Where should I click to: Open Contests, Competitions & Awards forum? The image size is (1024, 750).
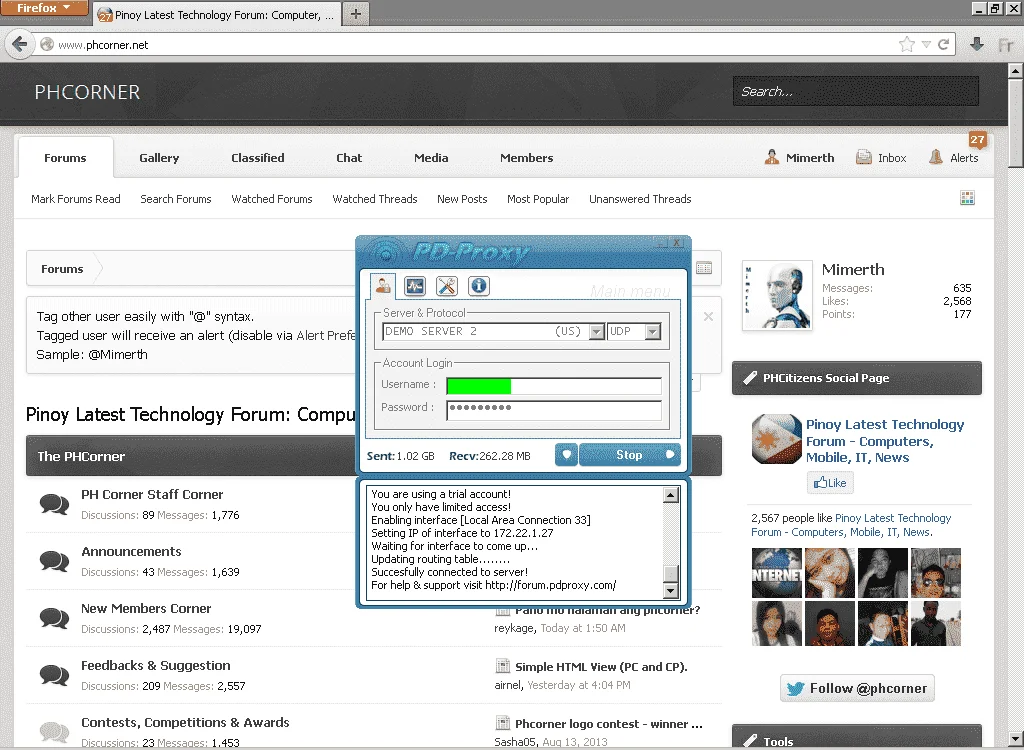coord(185,722)
